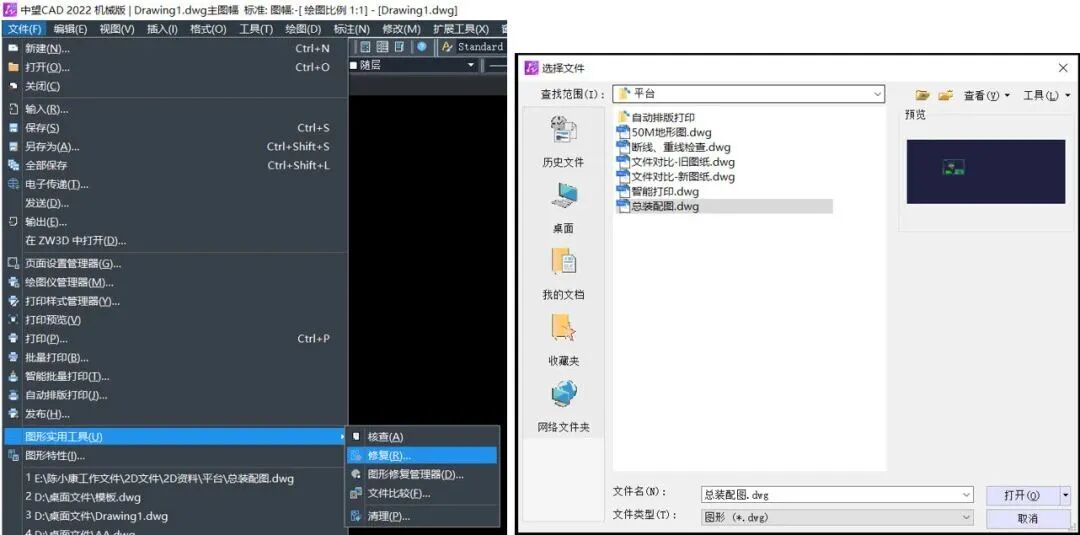Go to 历史文件 in the dialog sidebar
This screenshot has width=1080, height=535.
click(x=563, y=143)
